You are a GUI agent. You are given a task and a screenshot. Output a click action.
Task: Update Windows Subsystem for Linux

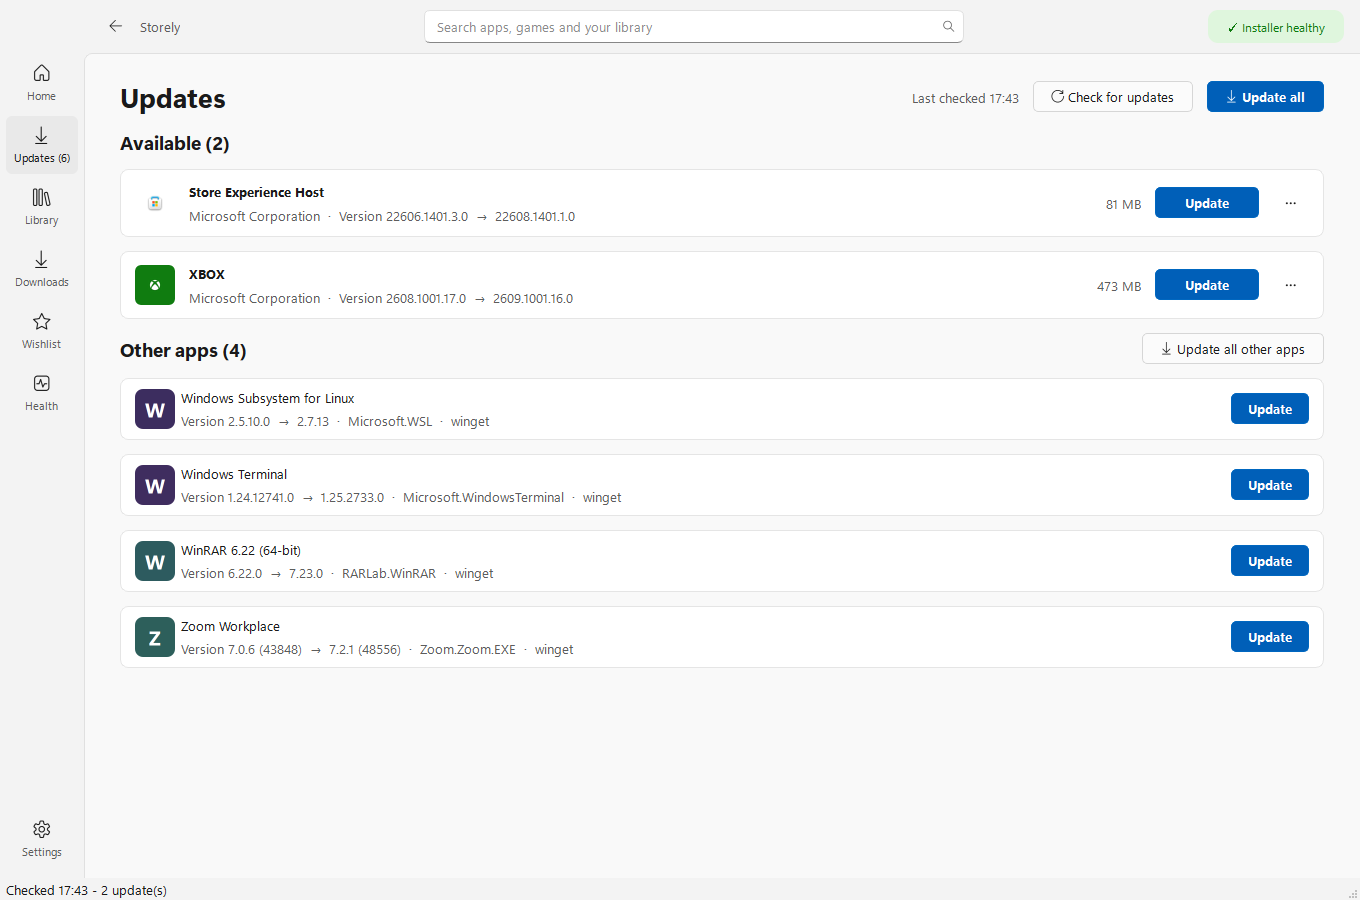[1270, 409]
